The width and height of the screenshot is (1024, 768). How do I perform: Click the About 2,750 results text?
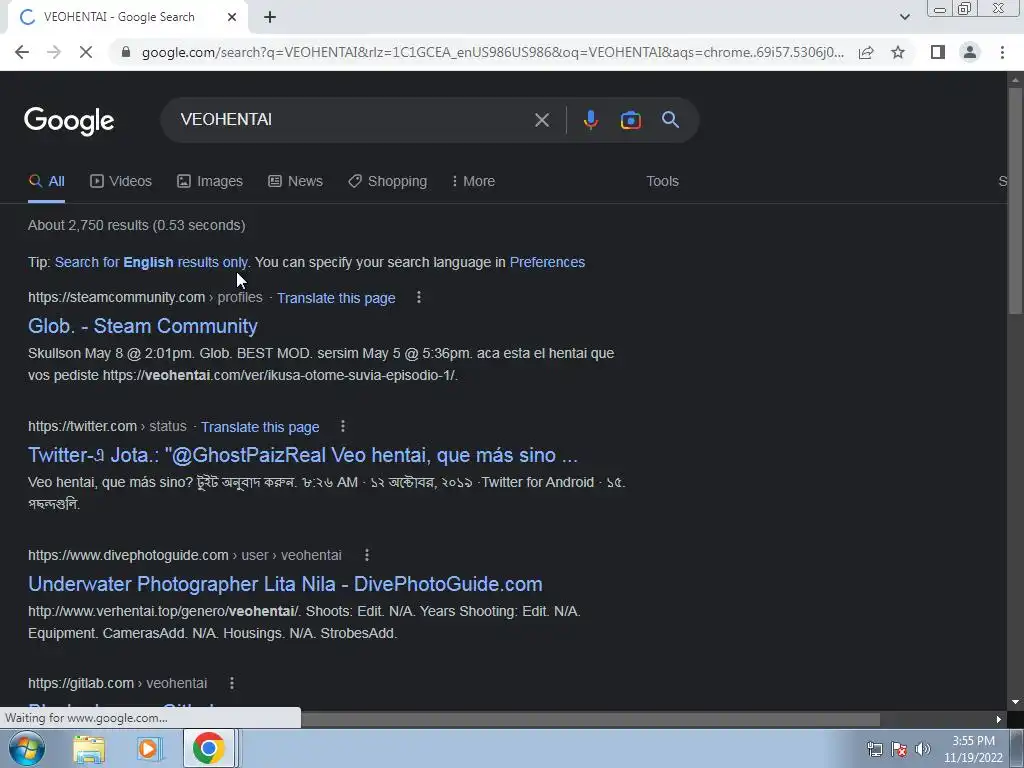click(x=136, y=225)
